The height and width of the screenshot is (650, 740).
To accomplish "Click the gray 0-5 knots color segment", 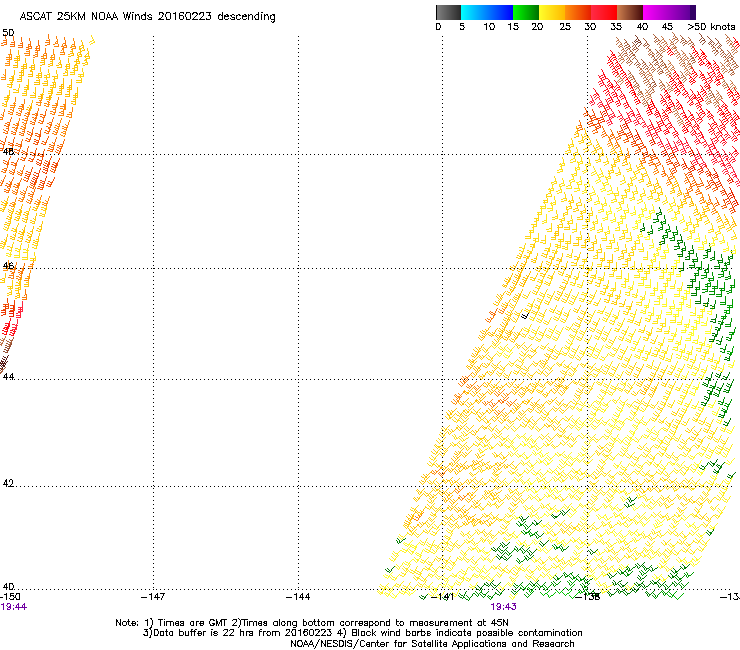I will 448,12.
